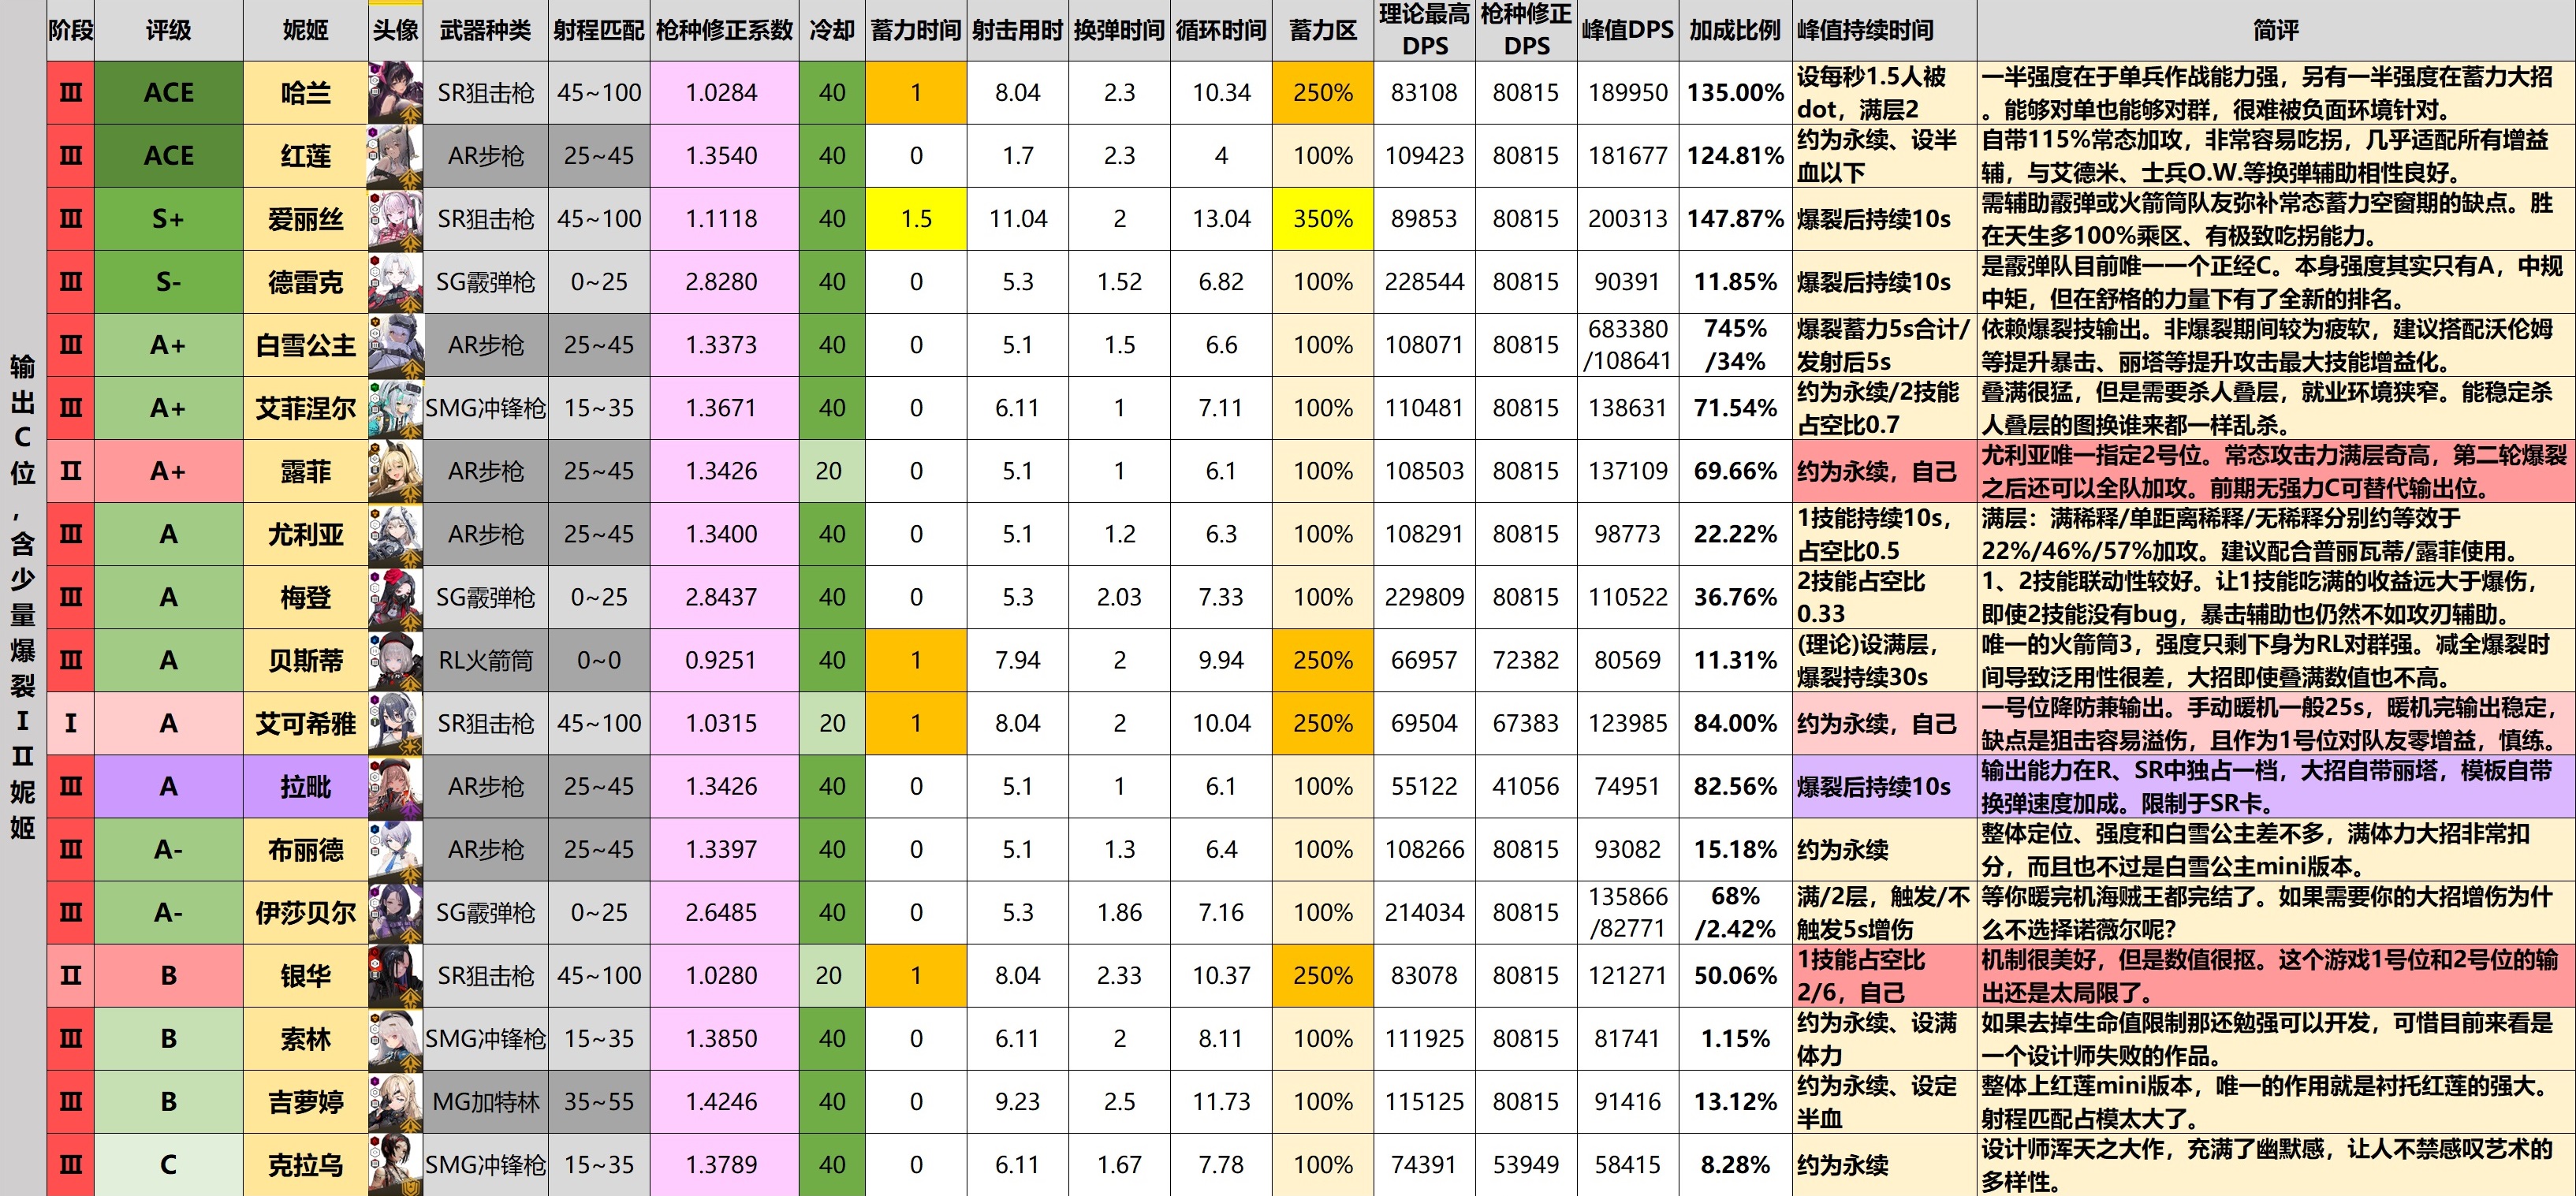Select the purple A rating cell for 拉毗

(x=168, y=786)
